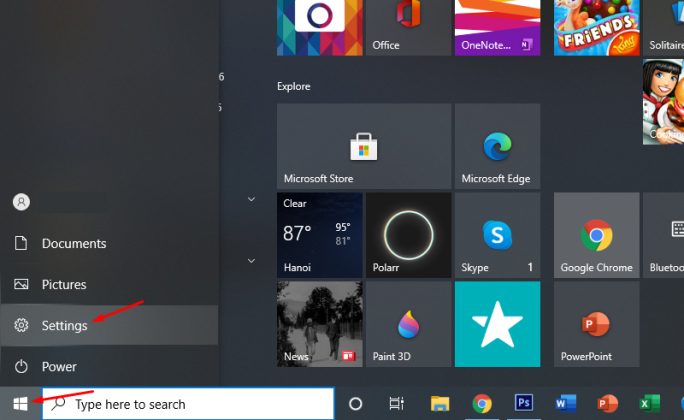Open Pictures from Start sidebar
The image size is (684, 420).
click(64, 285)
